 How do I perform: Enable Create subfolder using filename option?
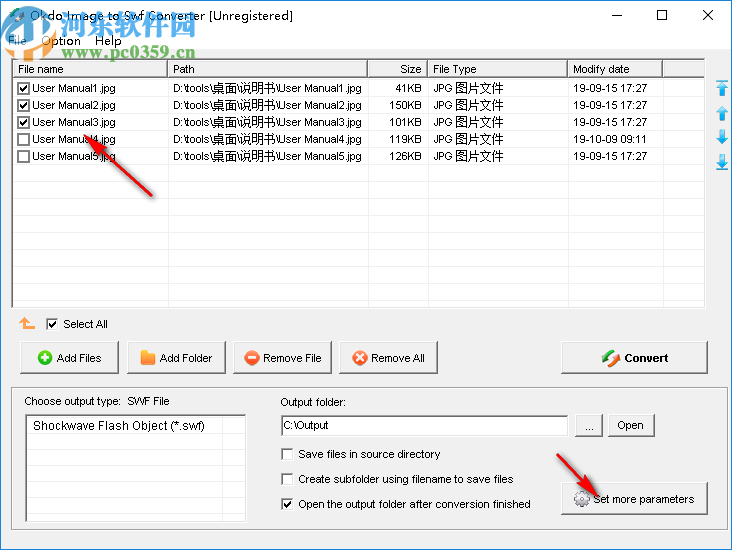287,479
